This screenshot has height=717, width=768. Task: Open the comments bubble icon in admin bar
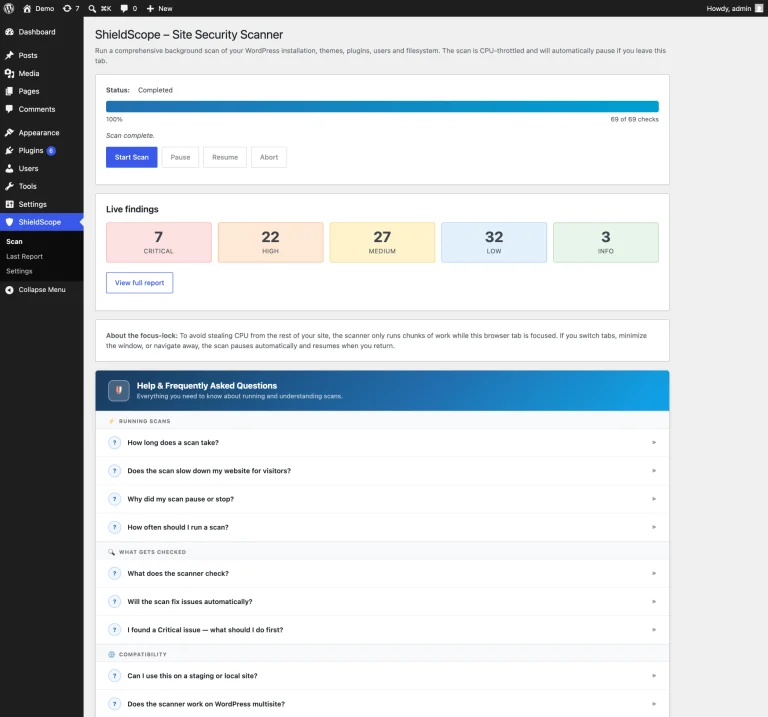tap(124, 8)
